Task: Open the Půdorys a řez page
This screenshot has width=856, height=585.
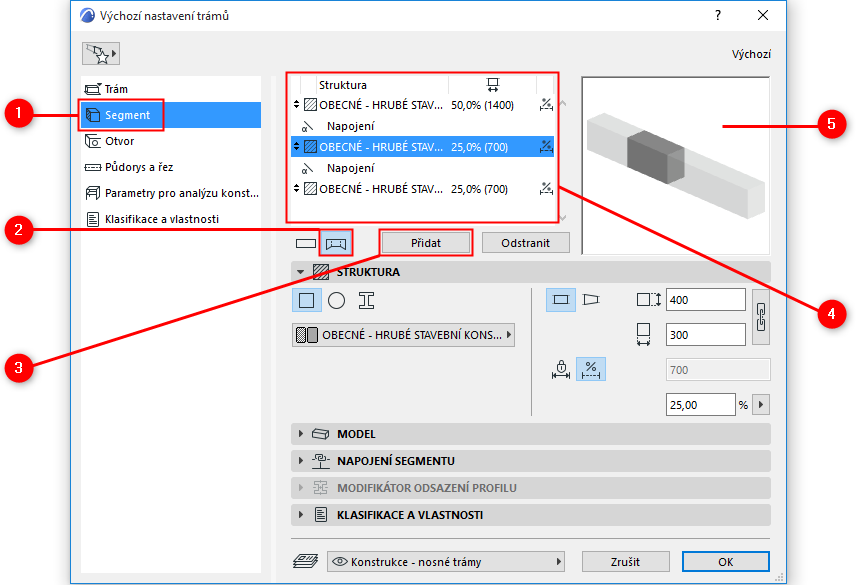Action: [171, 167]
